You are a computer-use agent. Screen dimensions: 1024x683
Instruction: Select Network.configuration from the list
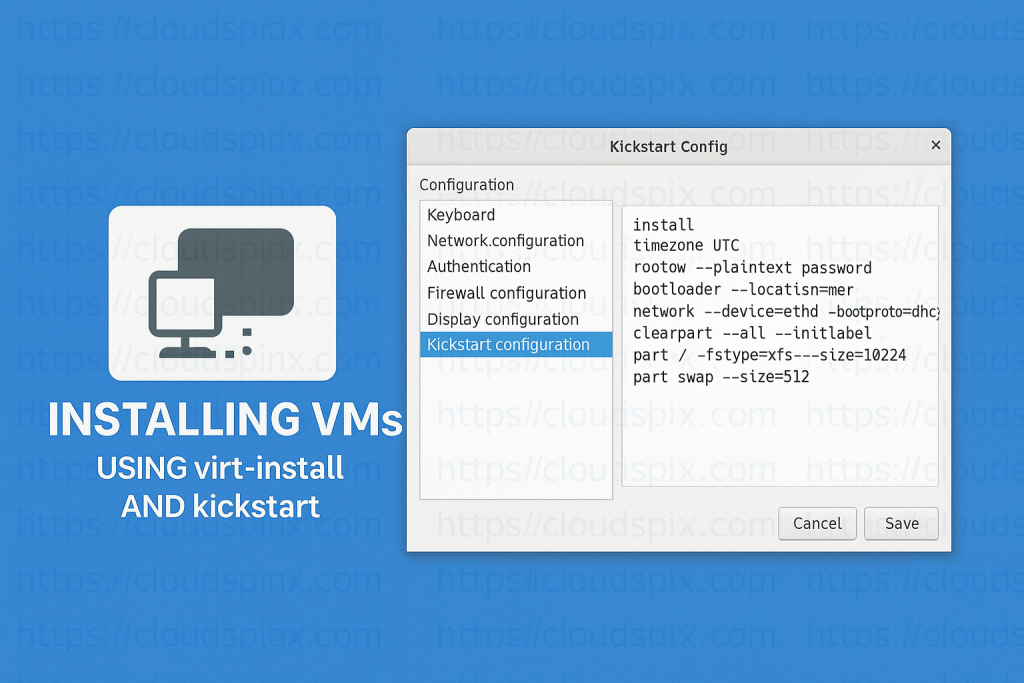point(504,240)
